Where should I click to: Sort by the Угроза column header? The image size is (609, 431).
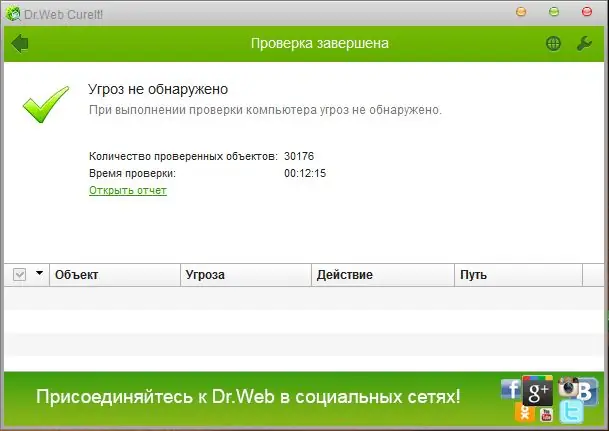pos(246,275)
